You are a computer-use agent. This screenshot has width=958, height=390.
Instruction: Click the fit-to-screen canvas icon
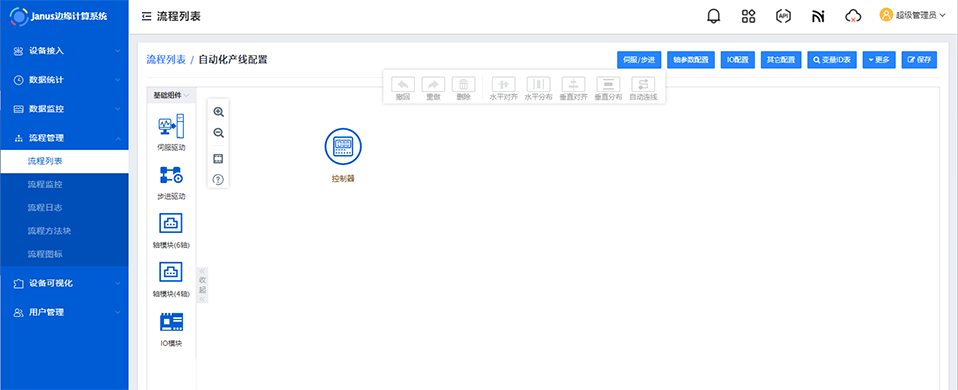click(x=218, y=159)
